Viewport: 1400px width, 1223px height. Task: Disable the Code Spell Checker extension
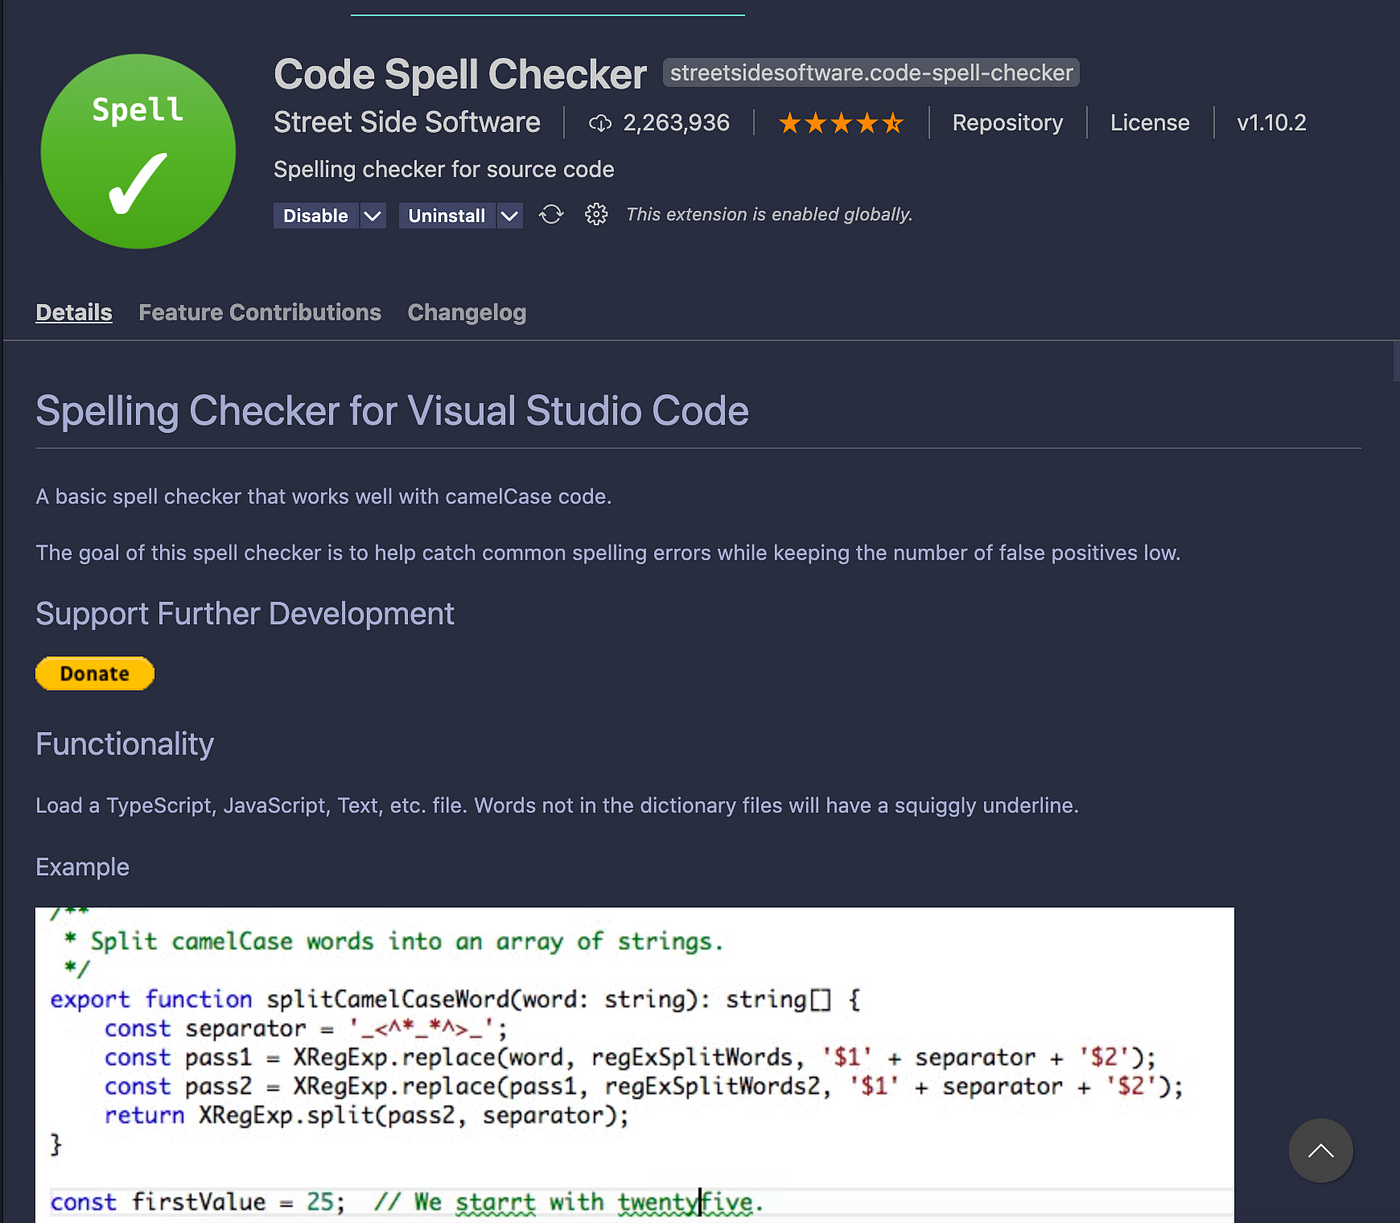pos(316,215)
